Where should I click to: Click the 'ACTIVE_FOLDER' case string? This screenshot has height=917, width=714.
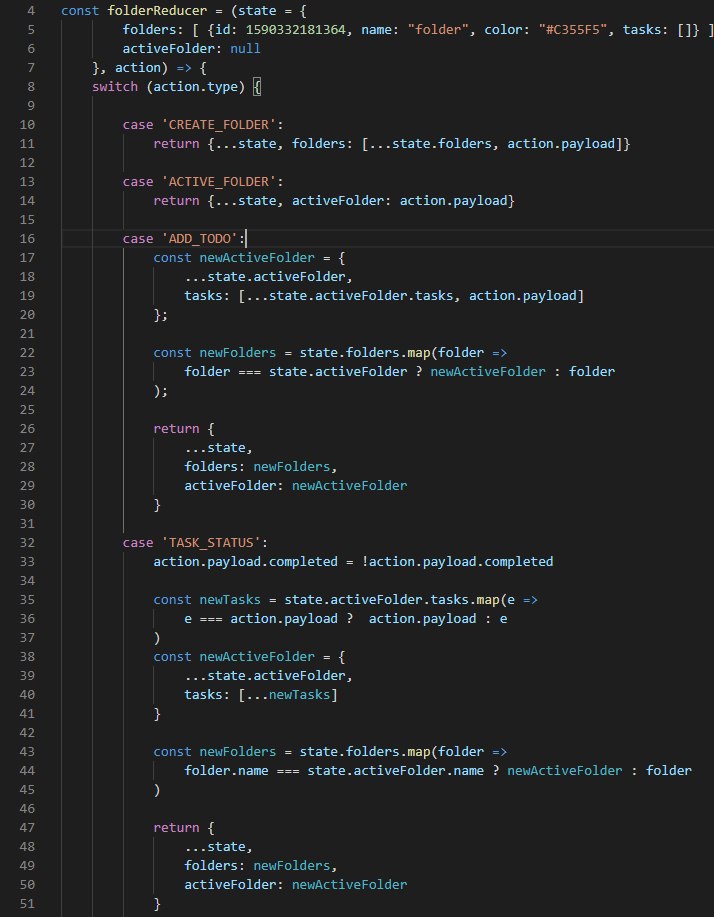point(219,181)
